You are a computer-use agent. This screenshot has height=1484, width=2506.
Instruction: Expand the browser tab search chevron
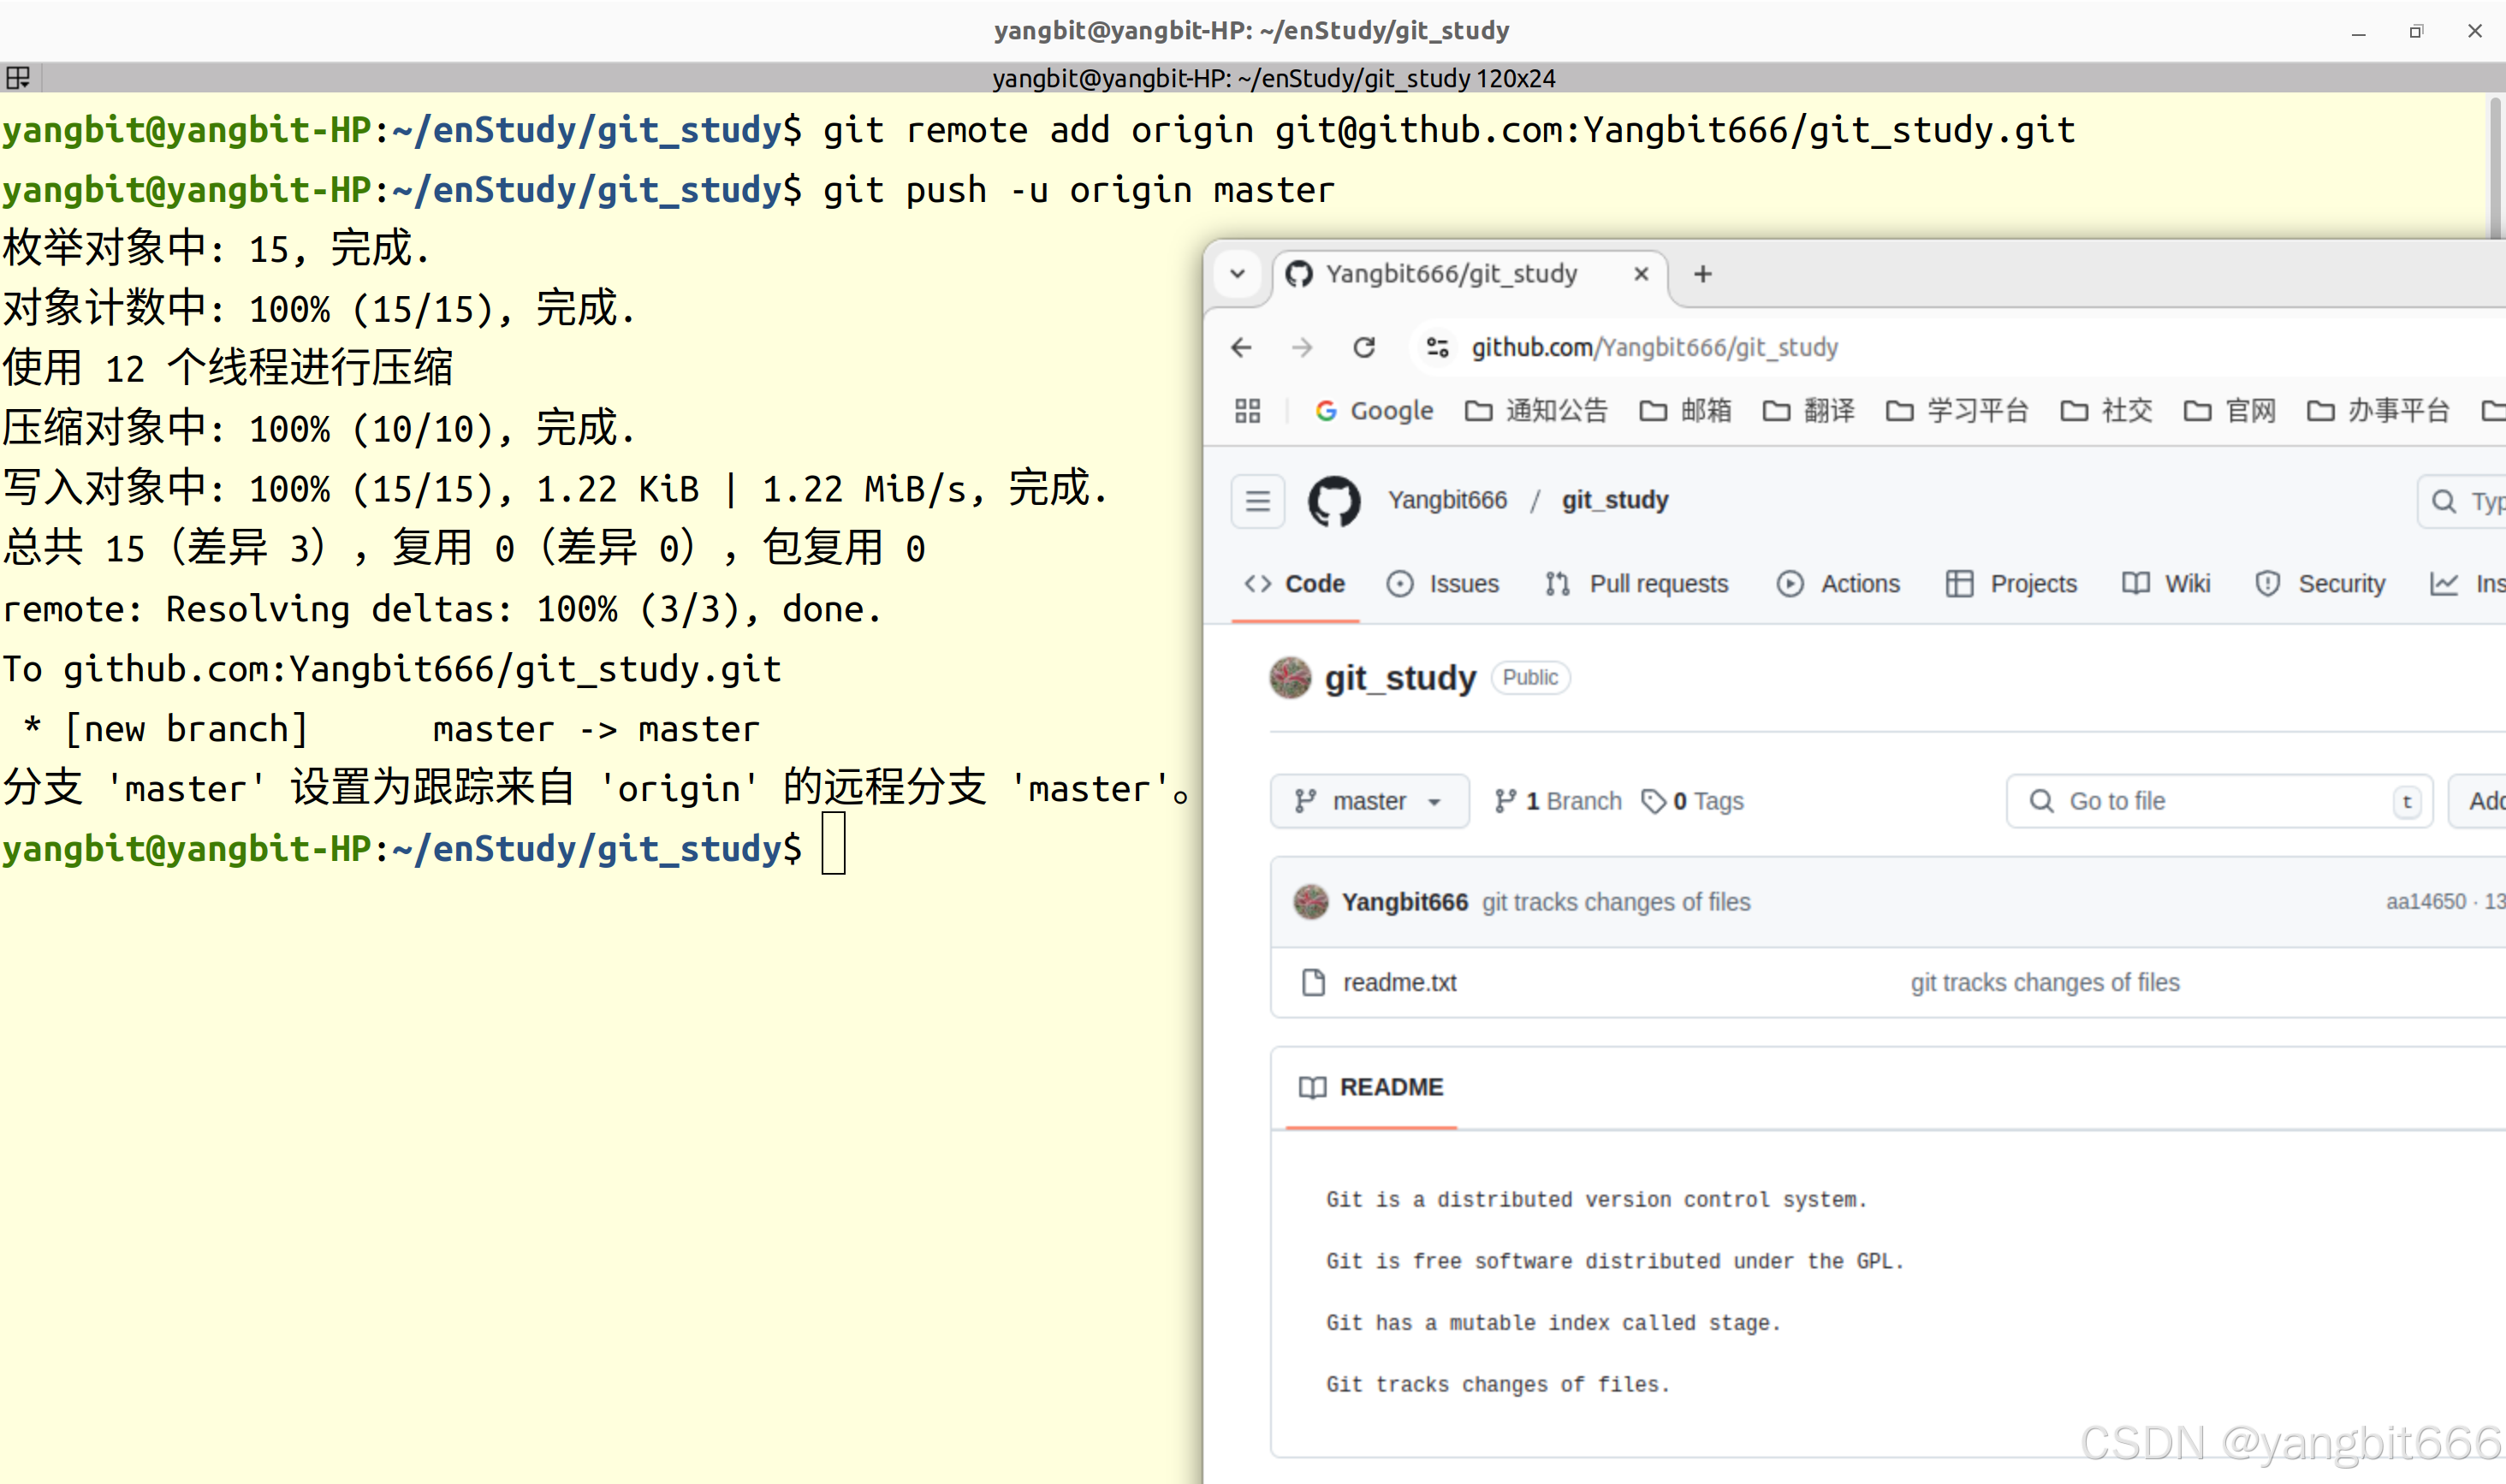(1237, 274)
